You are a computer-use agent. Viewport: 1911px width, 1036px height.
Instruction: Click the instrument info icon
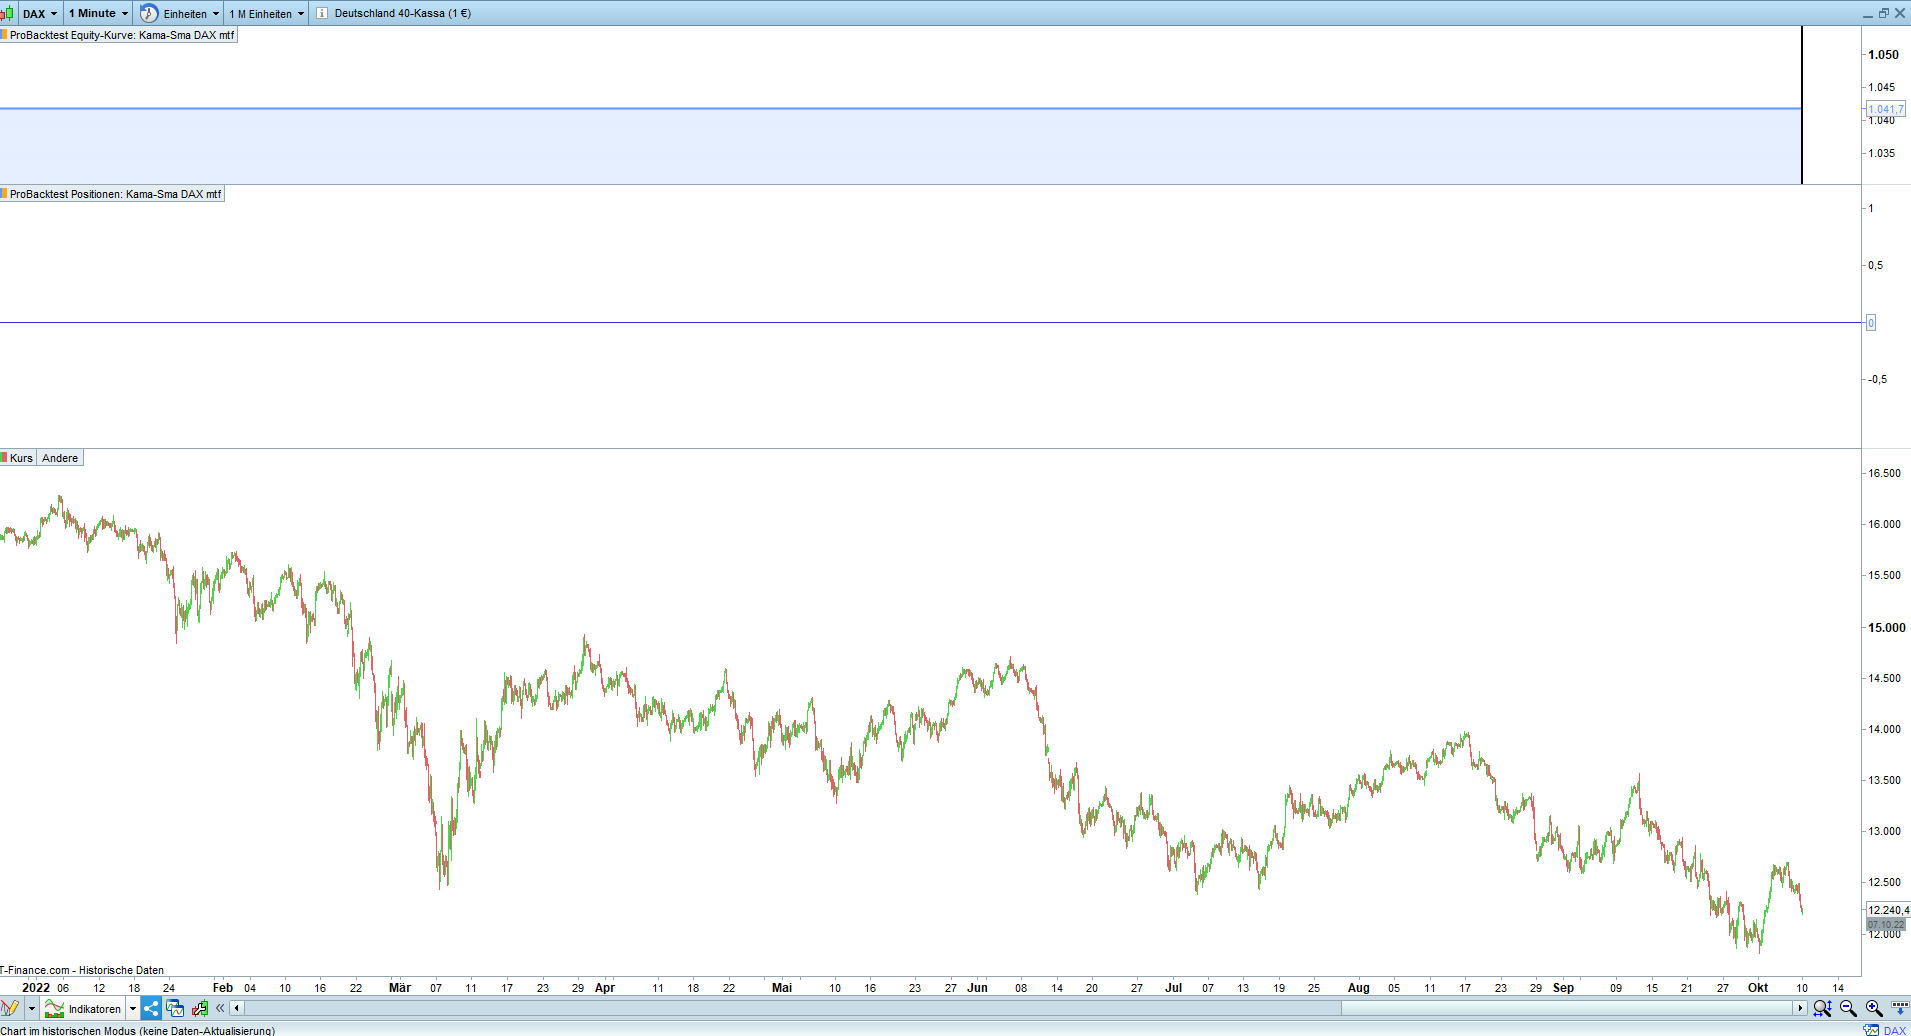pos(322,14)
